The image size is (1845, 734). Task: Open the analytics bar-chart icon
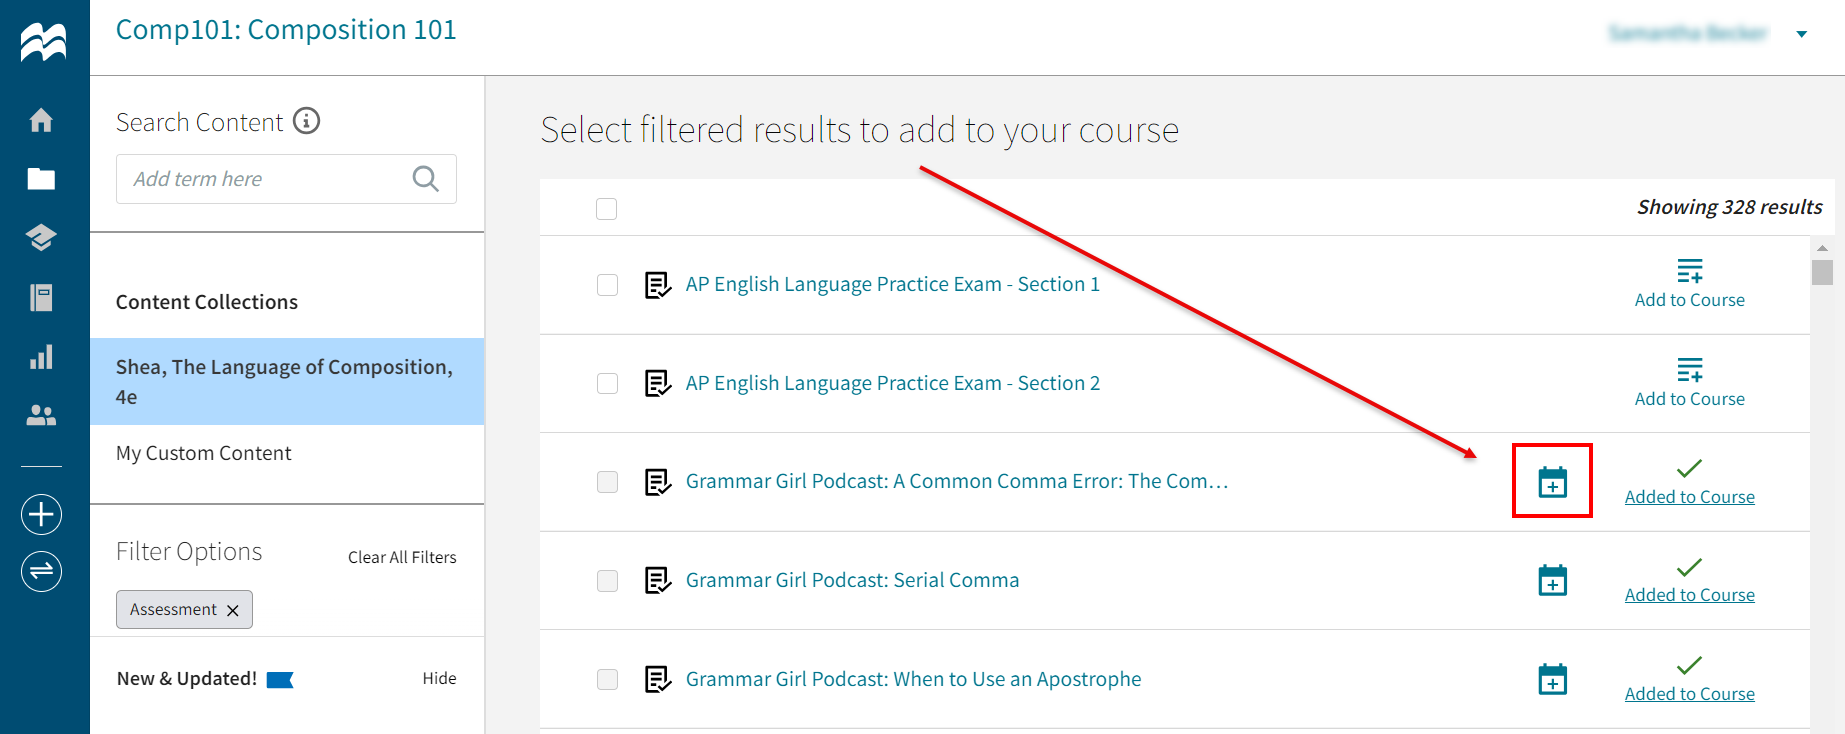pos(41,357)
